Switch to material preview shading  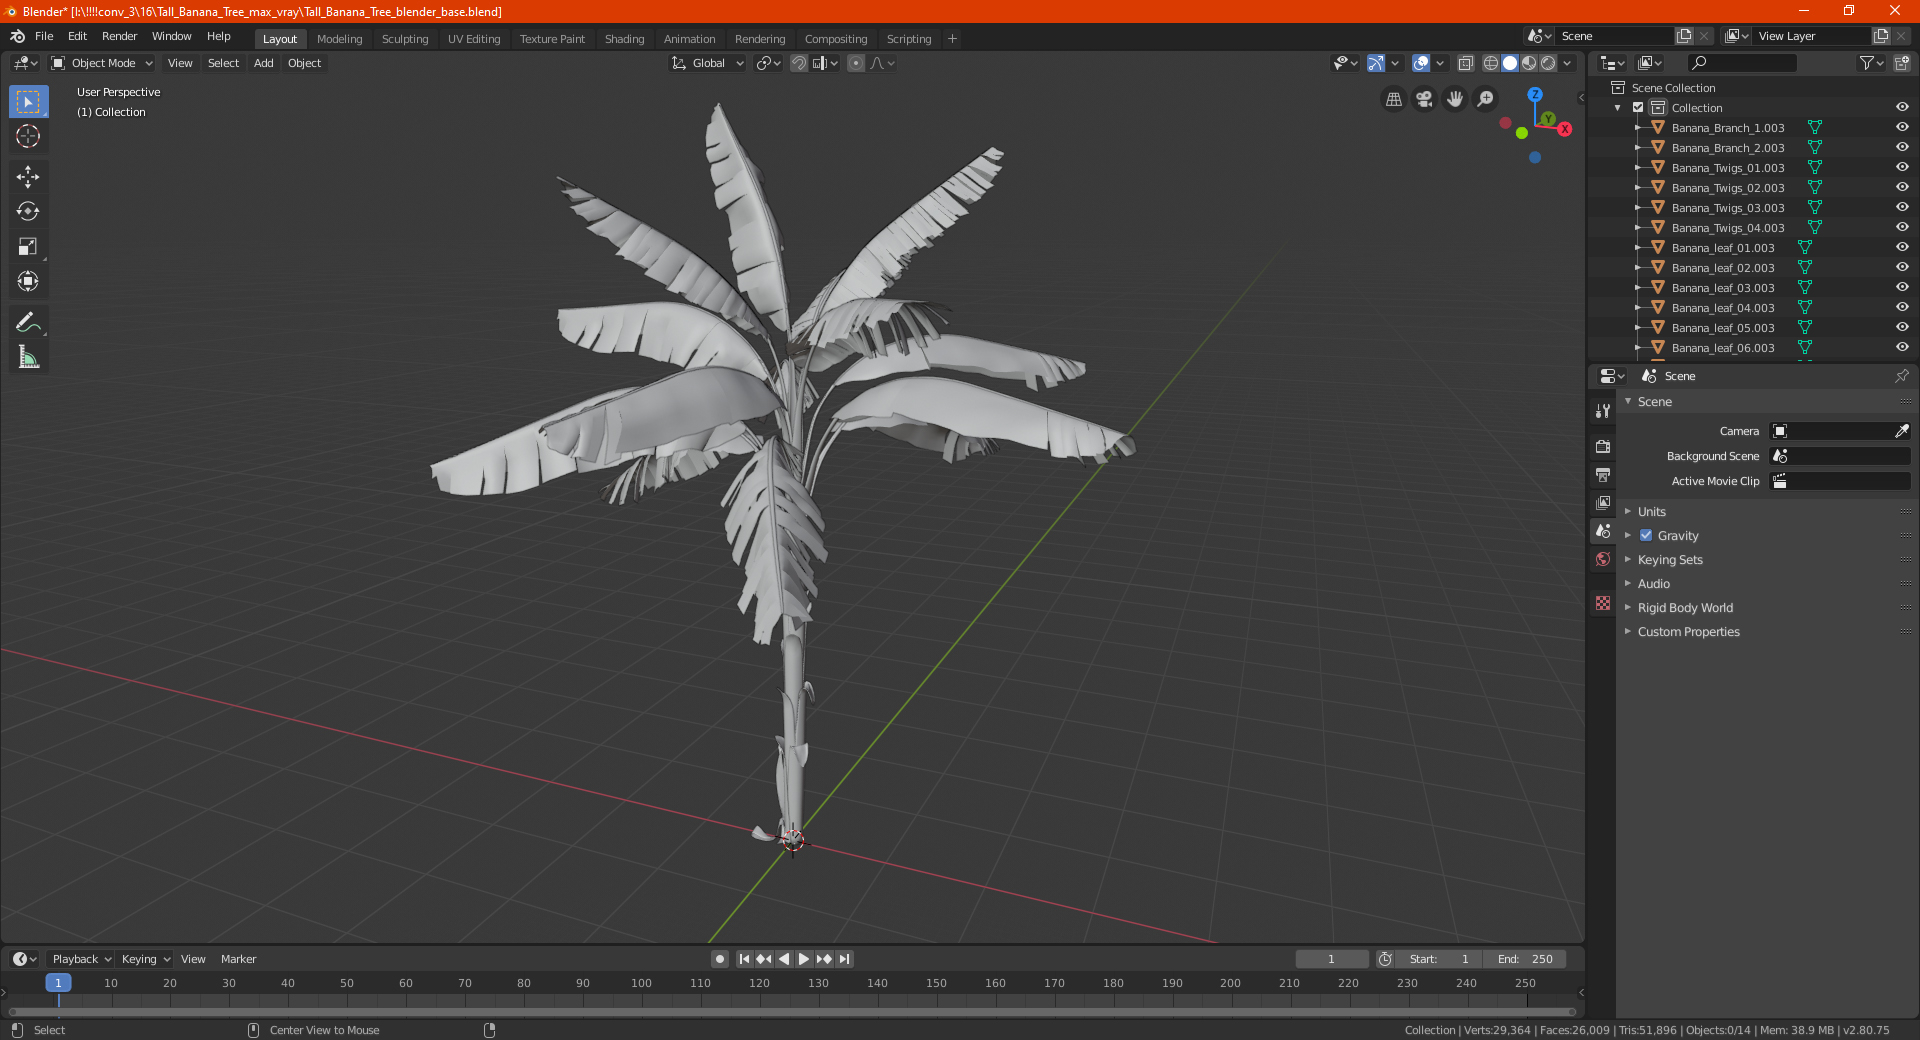(x=1529, y=63)
